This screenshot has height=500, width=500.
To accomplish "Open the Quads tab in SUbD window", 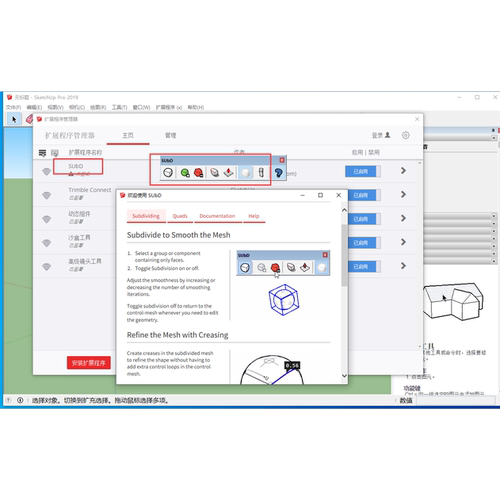I will pos(180,216).
